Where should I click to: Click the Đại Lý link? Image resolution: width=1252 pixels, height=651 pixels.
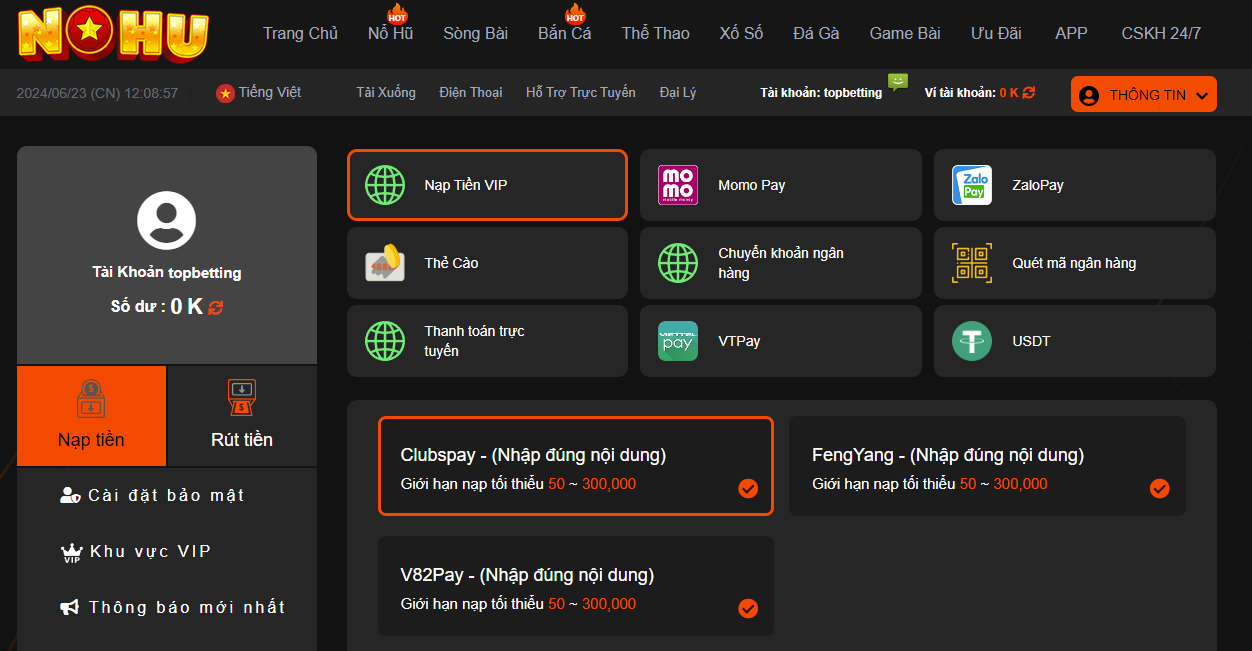678,93
